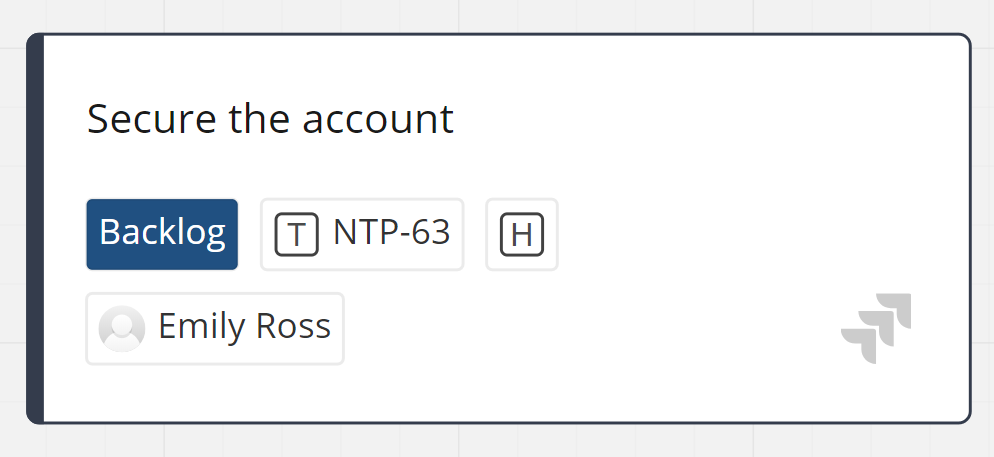Click the first name 'Emily' in assignee chip

tap(196, 327)
